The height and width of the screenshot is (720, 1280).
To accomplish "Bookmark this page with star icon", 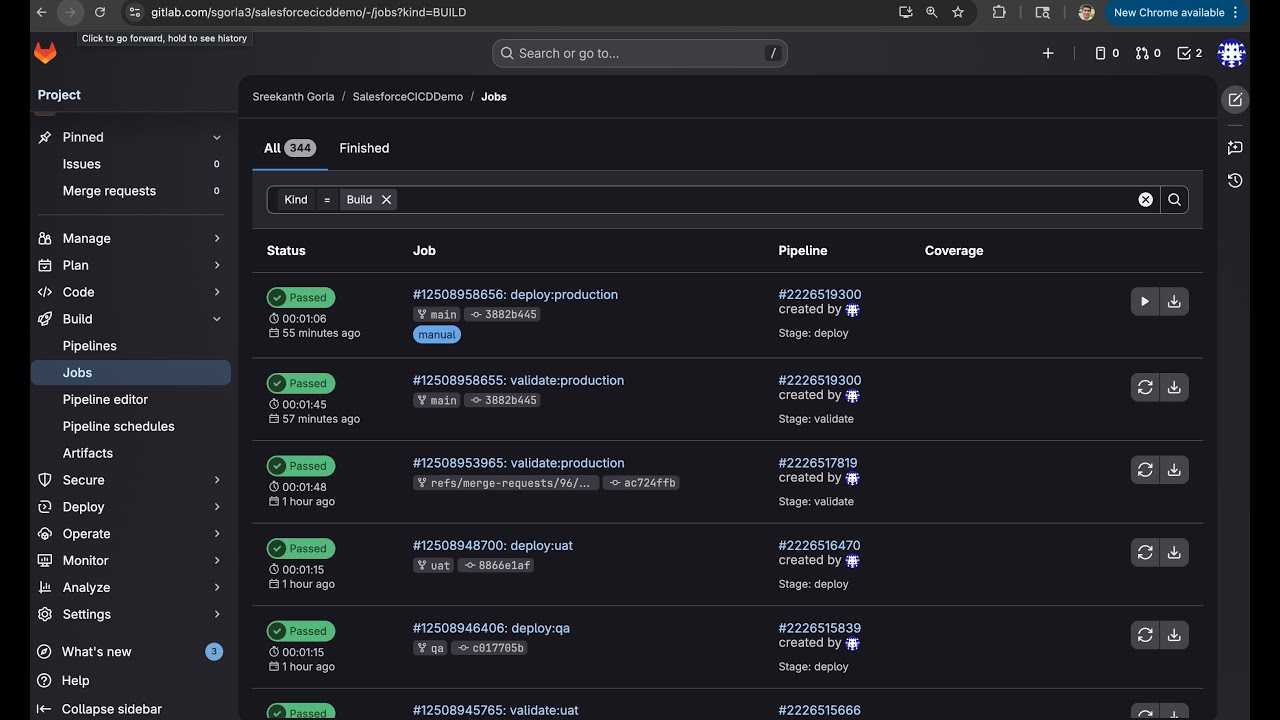I will click(x=958, y=12).
